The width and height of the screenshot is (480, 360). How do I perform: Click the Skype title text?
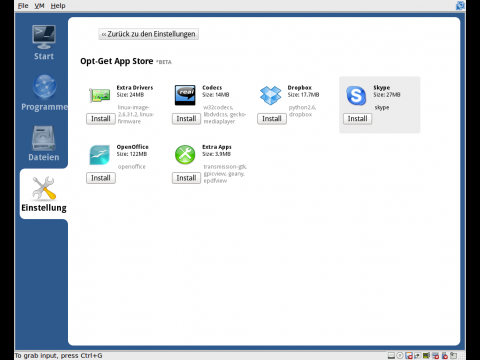pyautogui.click(x=382, y=88)
